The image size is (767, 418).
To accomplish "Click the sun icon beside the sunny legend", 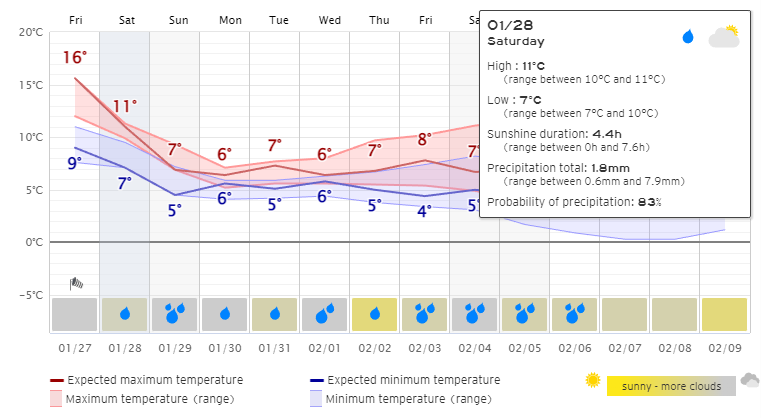I will point(592,380).
